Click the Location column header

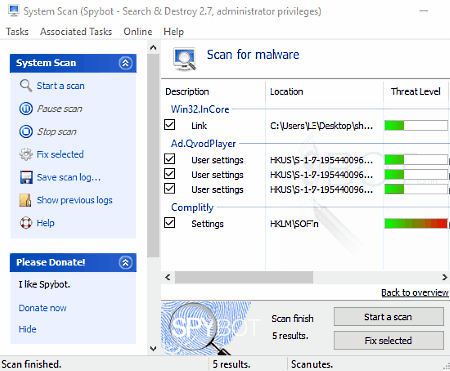(287, 92)
